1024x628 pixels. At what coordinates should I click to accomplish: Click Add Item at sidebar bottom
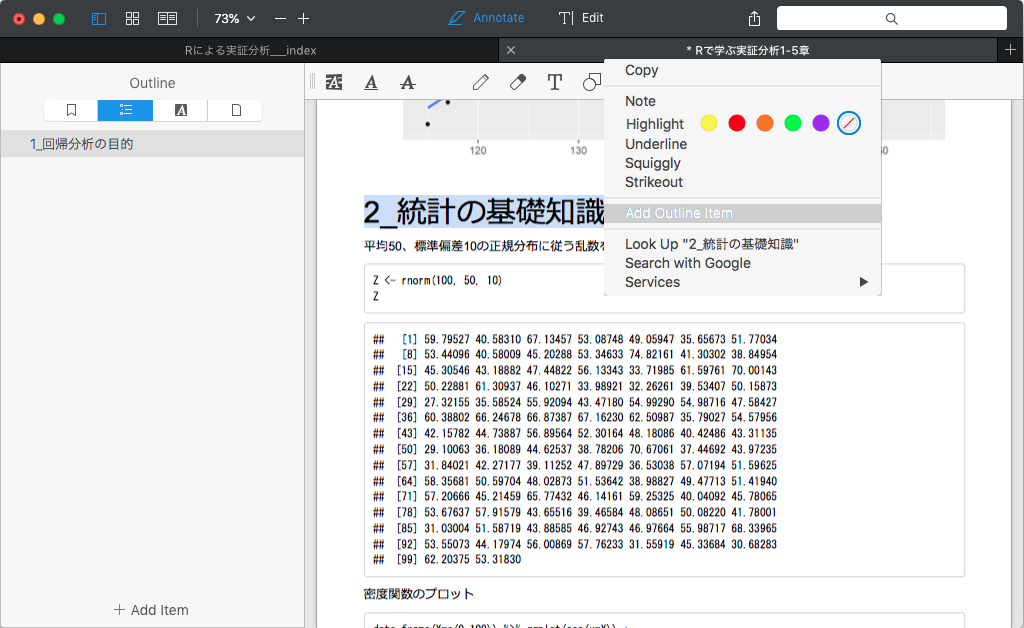pos(150,609)
